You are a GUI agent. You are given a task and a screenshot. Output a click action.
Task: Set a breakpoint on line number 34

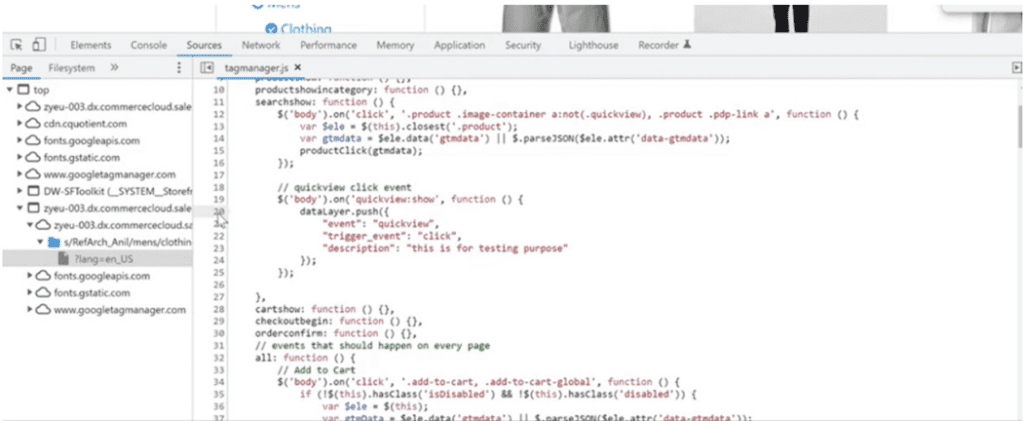(x=220, y=382)
